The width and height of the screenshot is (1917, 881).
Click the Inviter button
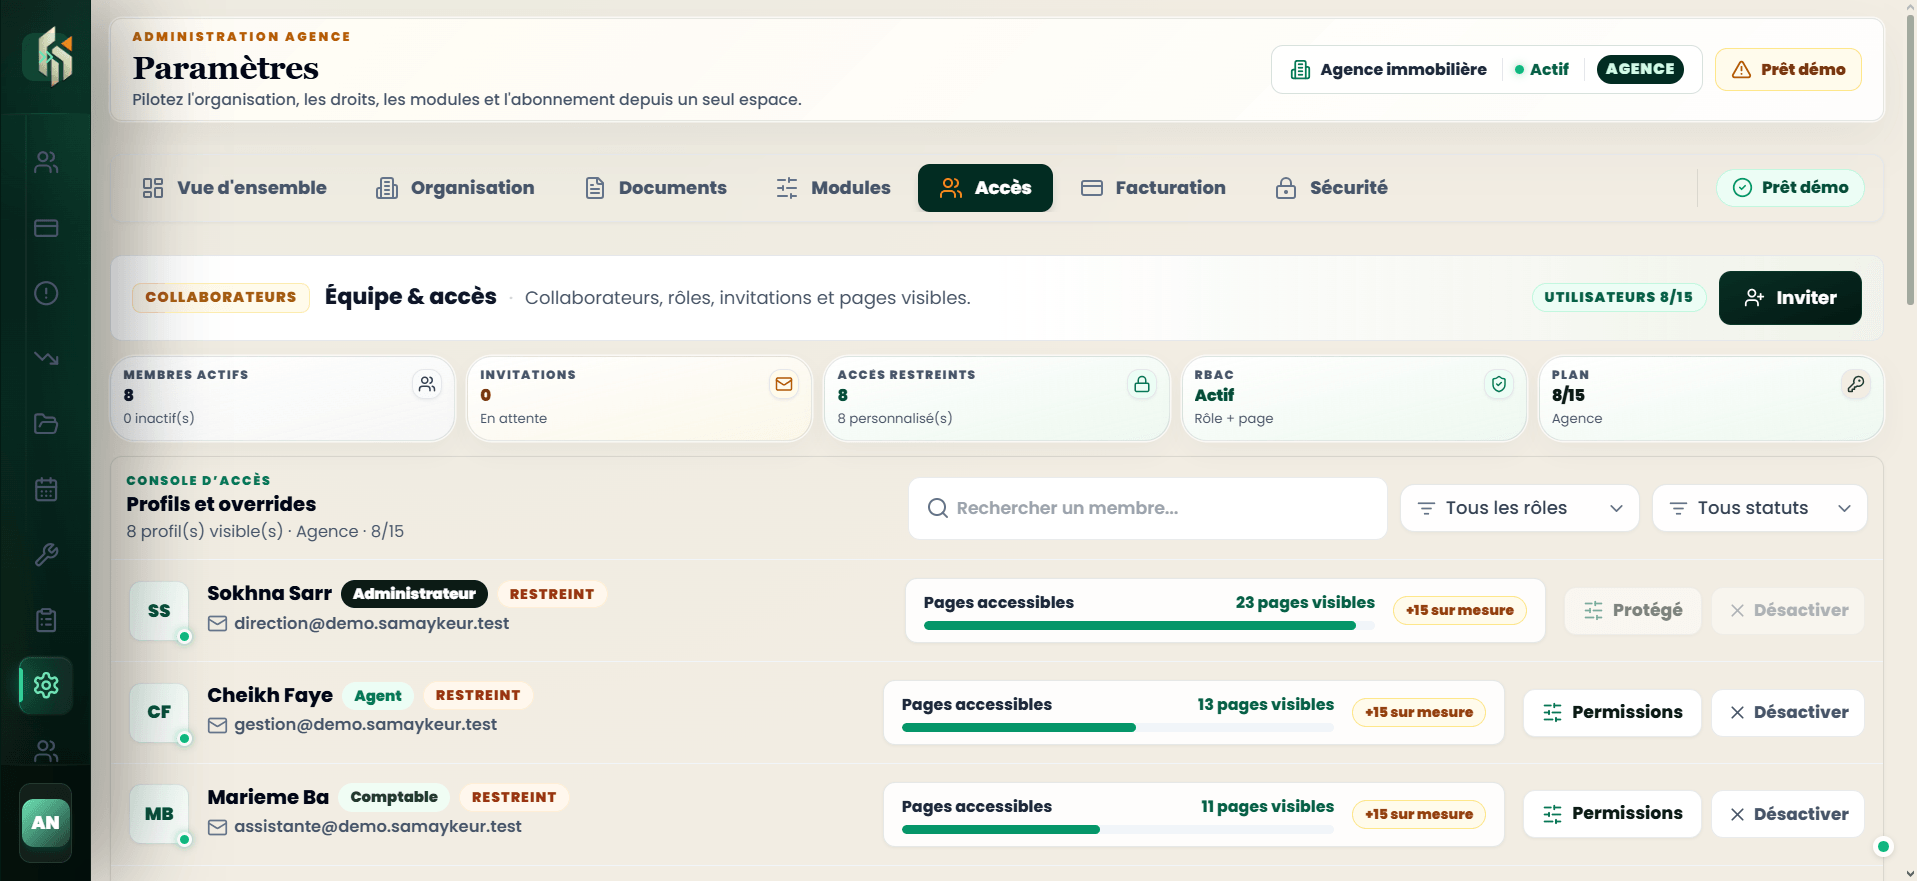pos(1790,298)
